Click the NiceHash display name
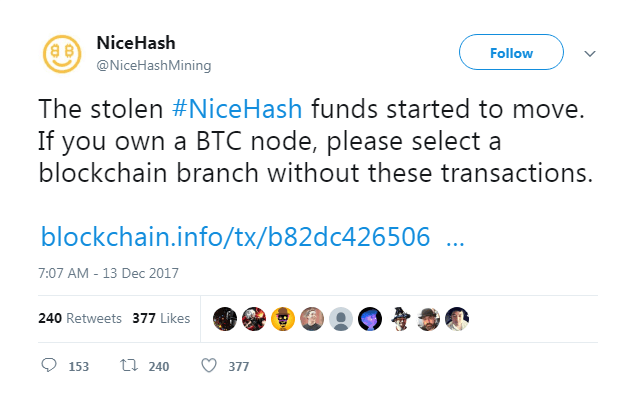 coord(136,43)
